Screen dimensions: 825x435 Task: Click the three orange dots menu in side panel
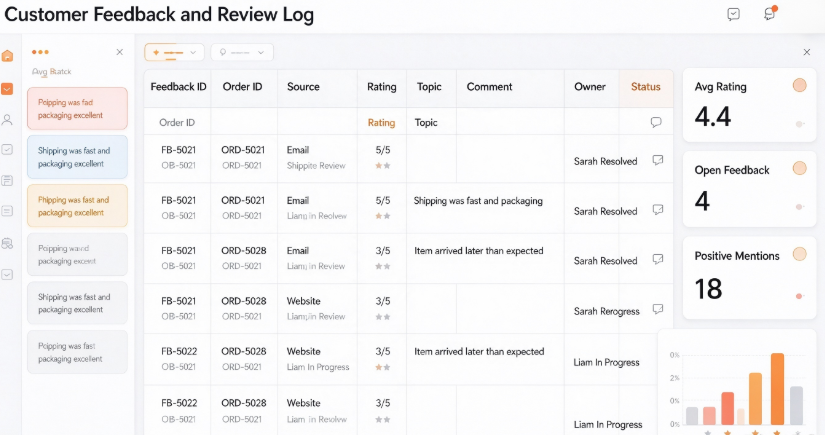(x=40, y=52)
